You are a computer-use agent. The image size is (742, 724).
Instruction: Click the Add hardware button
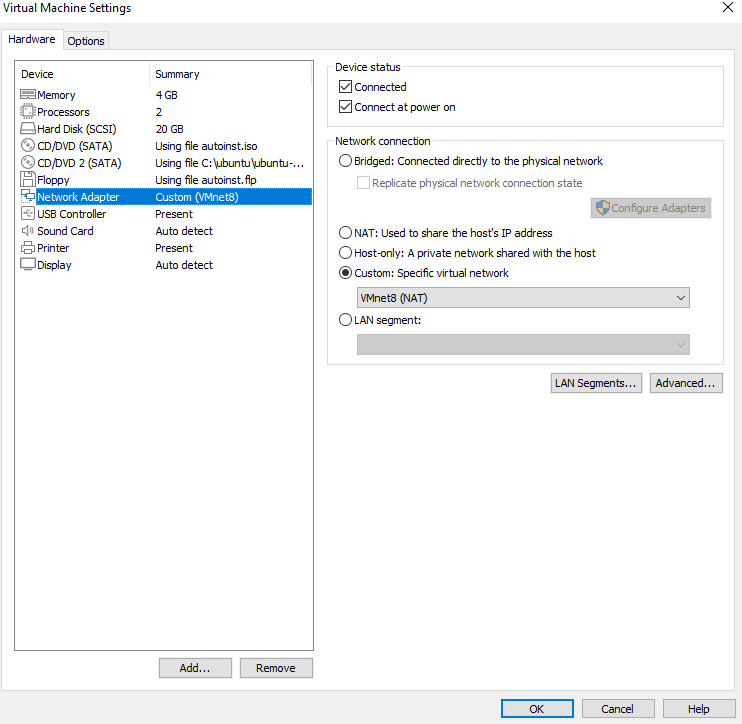pos(195,668)
